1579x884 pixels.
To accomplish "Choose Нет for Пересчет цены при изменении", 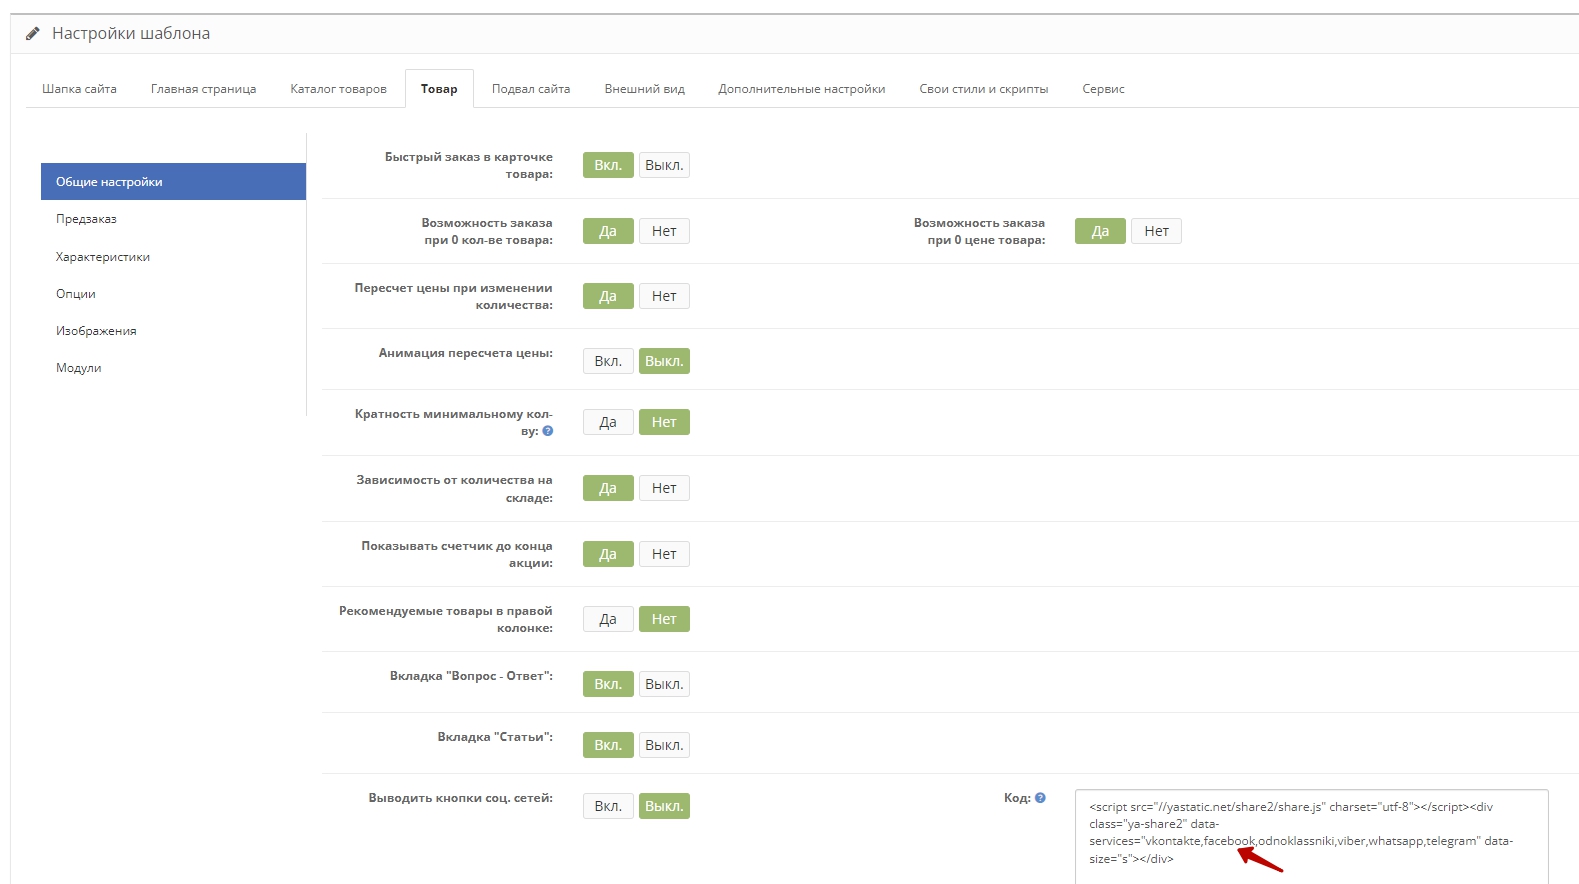I will point(664,296).
